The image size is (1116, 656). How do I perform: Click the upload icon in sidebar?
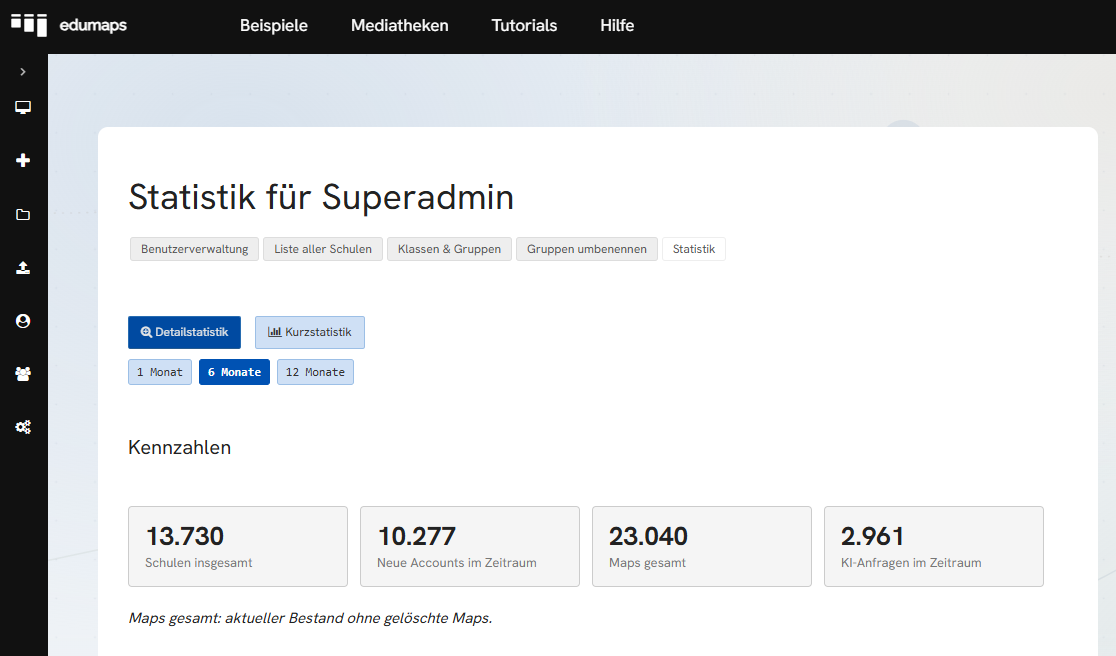(23, 268)
